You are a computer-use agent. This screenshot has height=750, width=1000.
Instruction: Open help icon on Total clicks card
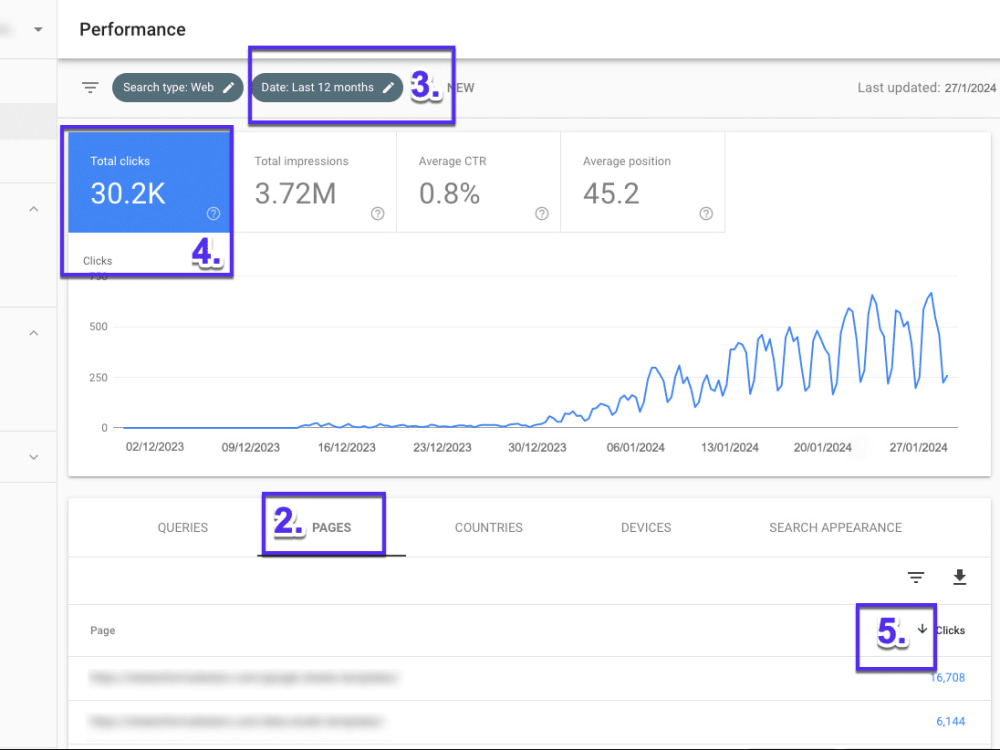(x=213, y=214)
